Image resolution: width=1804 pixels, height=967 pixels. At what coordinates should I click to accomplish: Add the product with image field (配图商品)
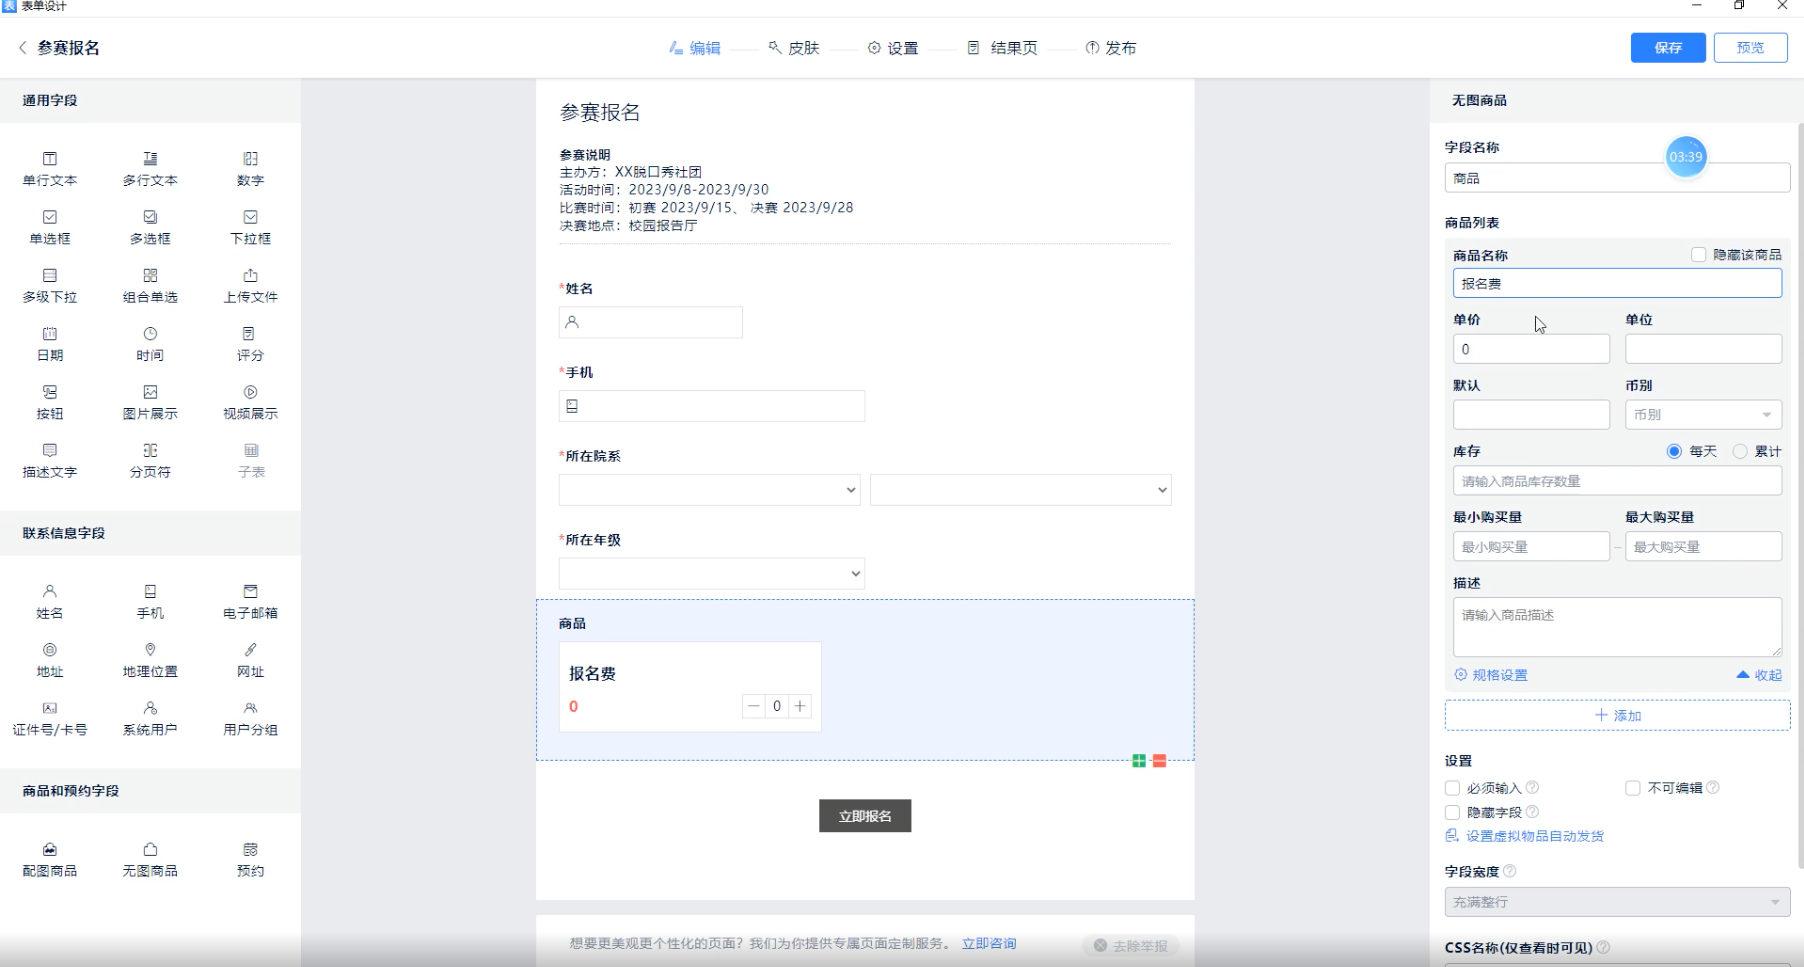tap(50, 858)
